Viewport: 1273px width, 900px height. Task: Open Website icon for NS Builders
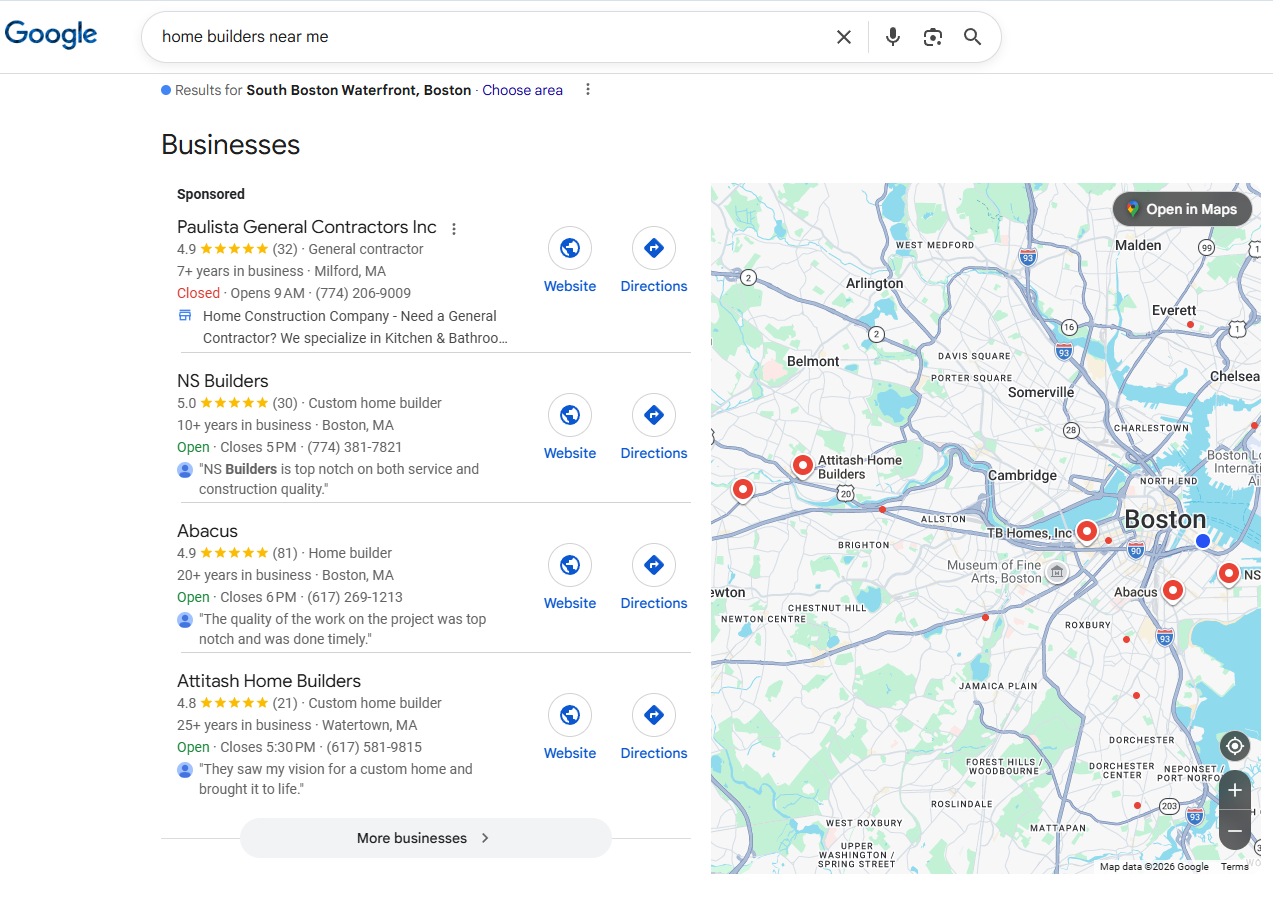570,415
